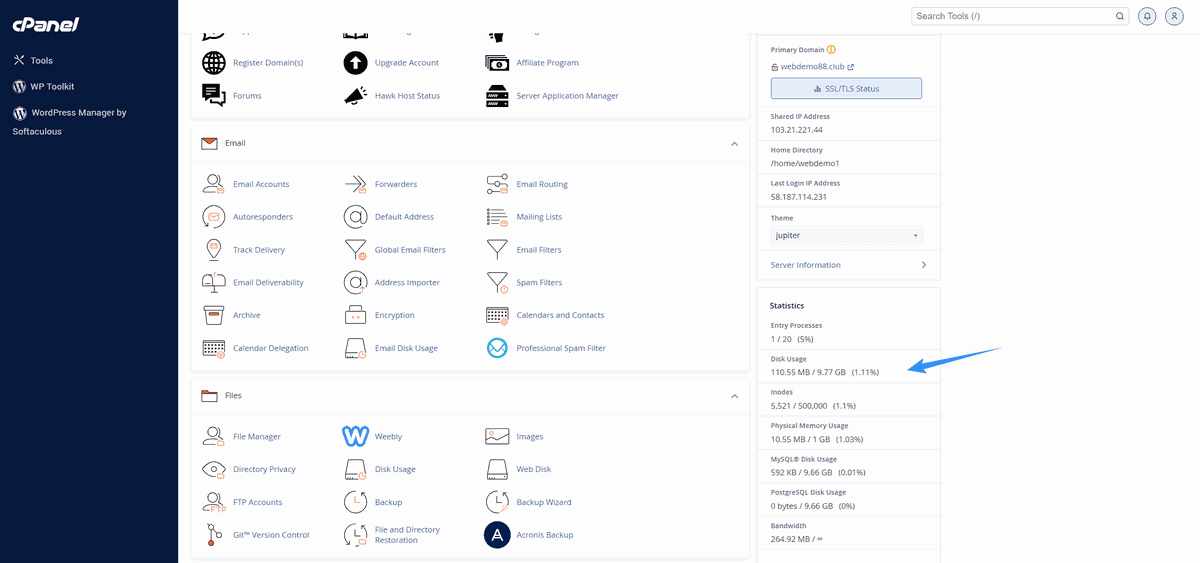
Task: Open the Default Address icon
Action: (x=355, y=216)
